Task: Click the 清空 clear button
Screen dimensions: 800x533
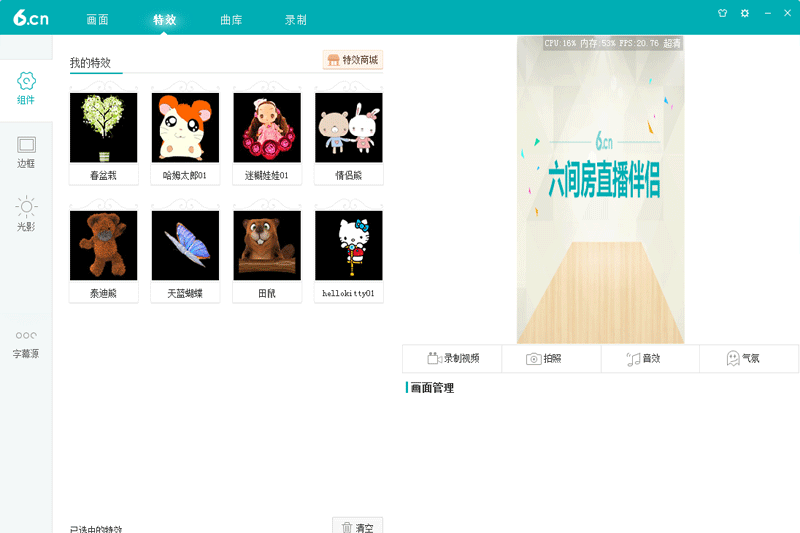Action: pyautogui.click(x=358, y=527)
